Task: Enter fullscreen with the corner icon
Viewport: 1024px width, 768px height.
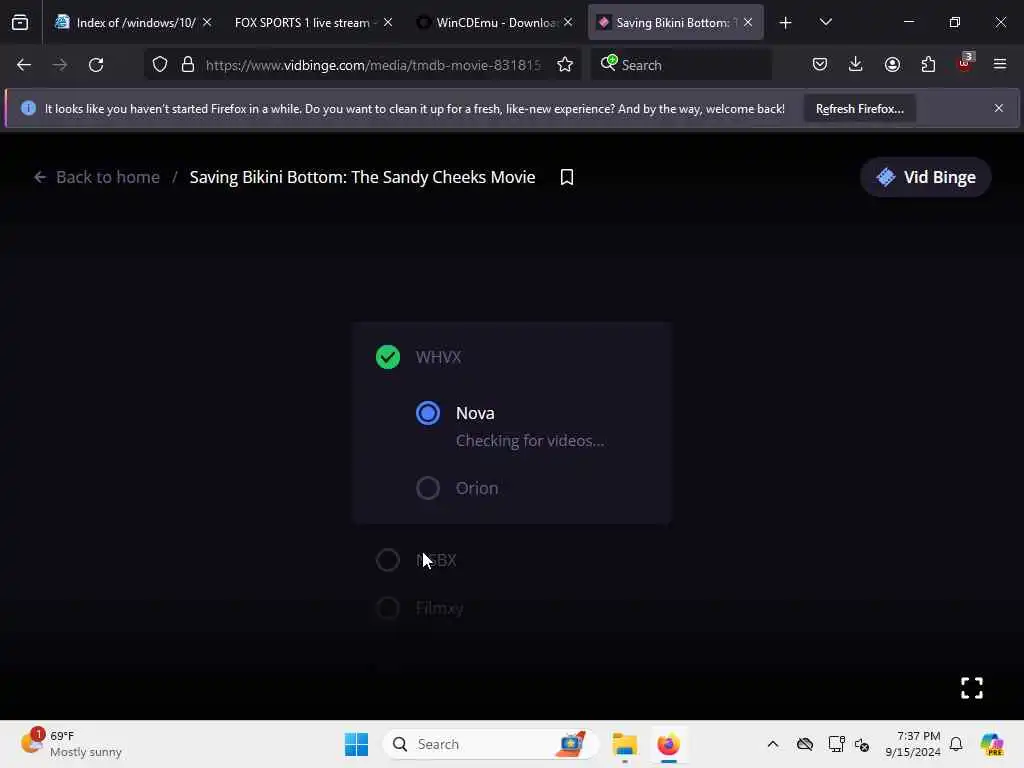Action: pyautogui.click(x=972, y=688)
